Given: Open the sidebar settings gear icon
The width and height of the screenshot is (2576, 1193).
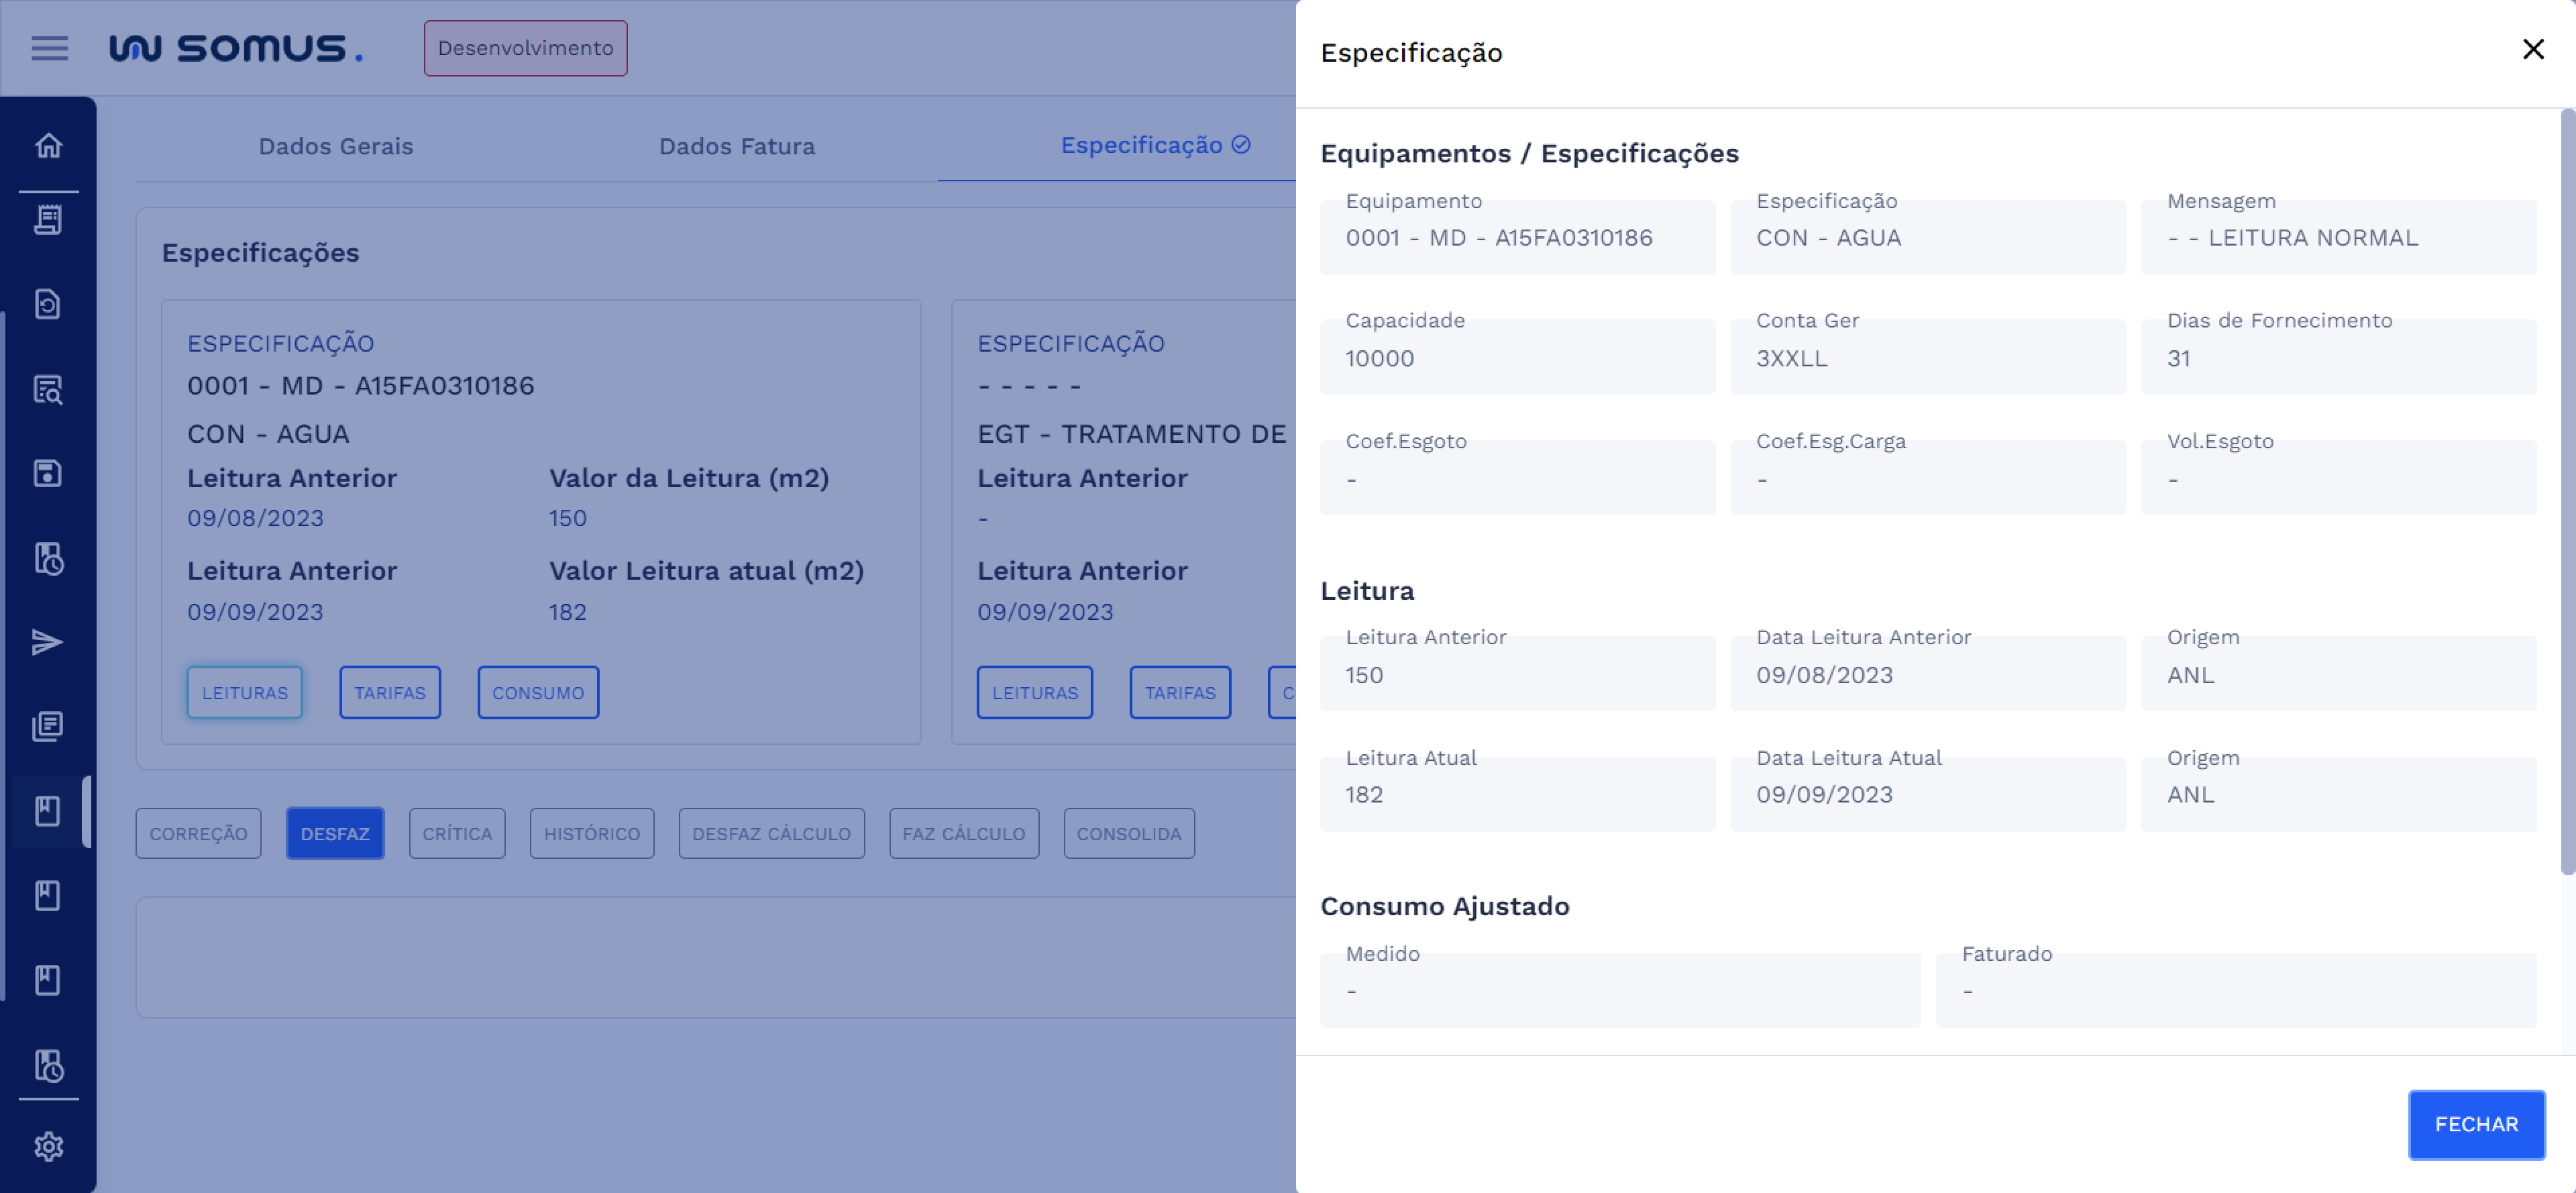Looking at the screenshot, I should 48,1146.
